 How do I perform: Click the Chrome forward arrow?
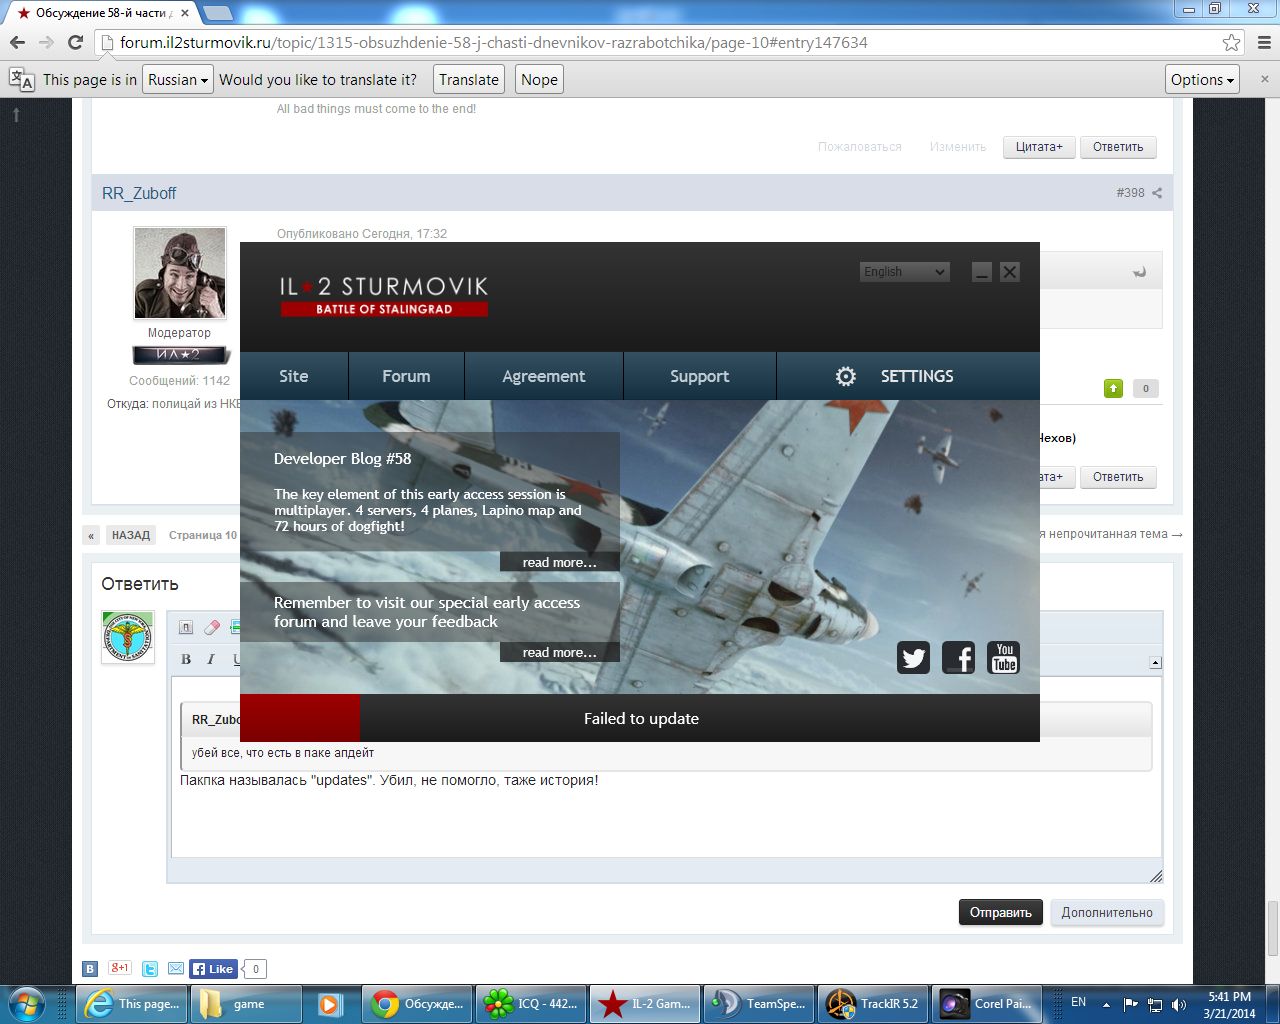point(46,42)
